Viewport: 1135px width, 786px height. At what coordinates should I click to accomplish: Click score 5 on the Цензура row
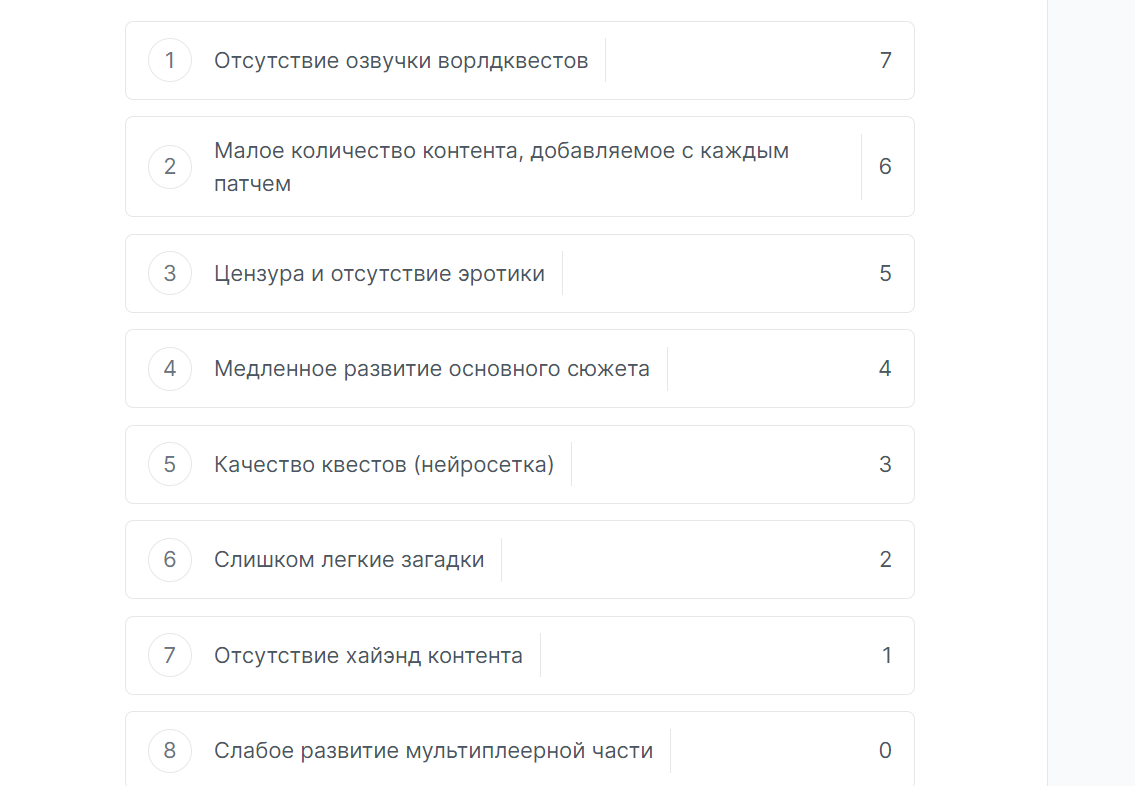[x=885, y=274]
